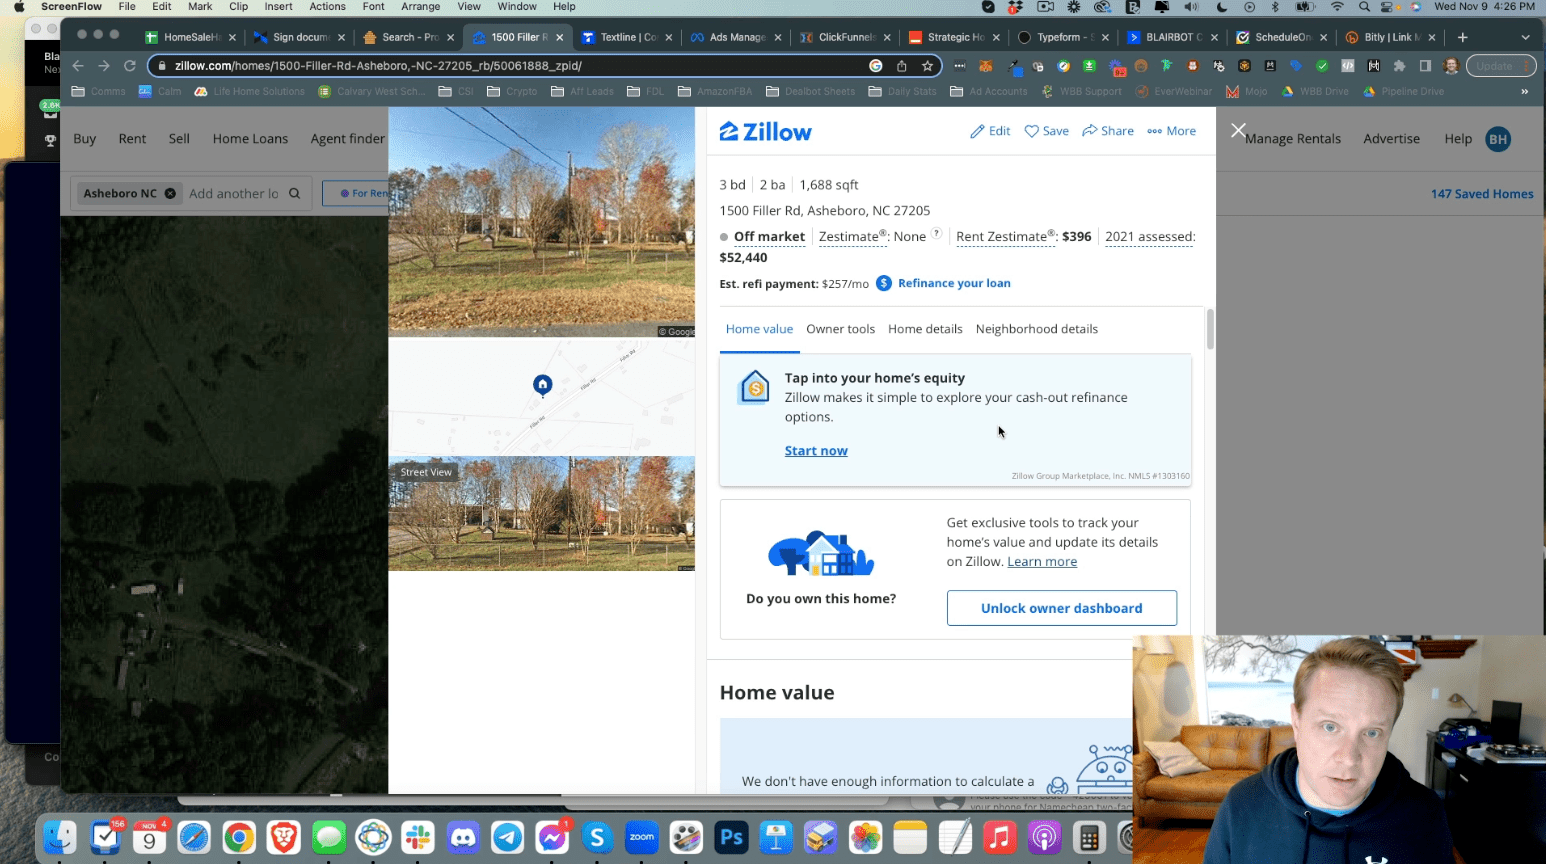This screenshot has height=864, width=1546.
Task: Open the BH profile avatar
Action: (1498, 139)
